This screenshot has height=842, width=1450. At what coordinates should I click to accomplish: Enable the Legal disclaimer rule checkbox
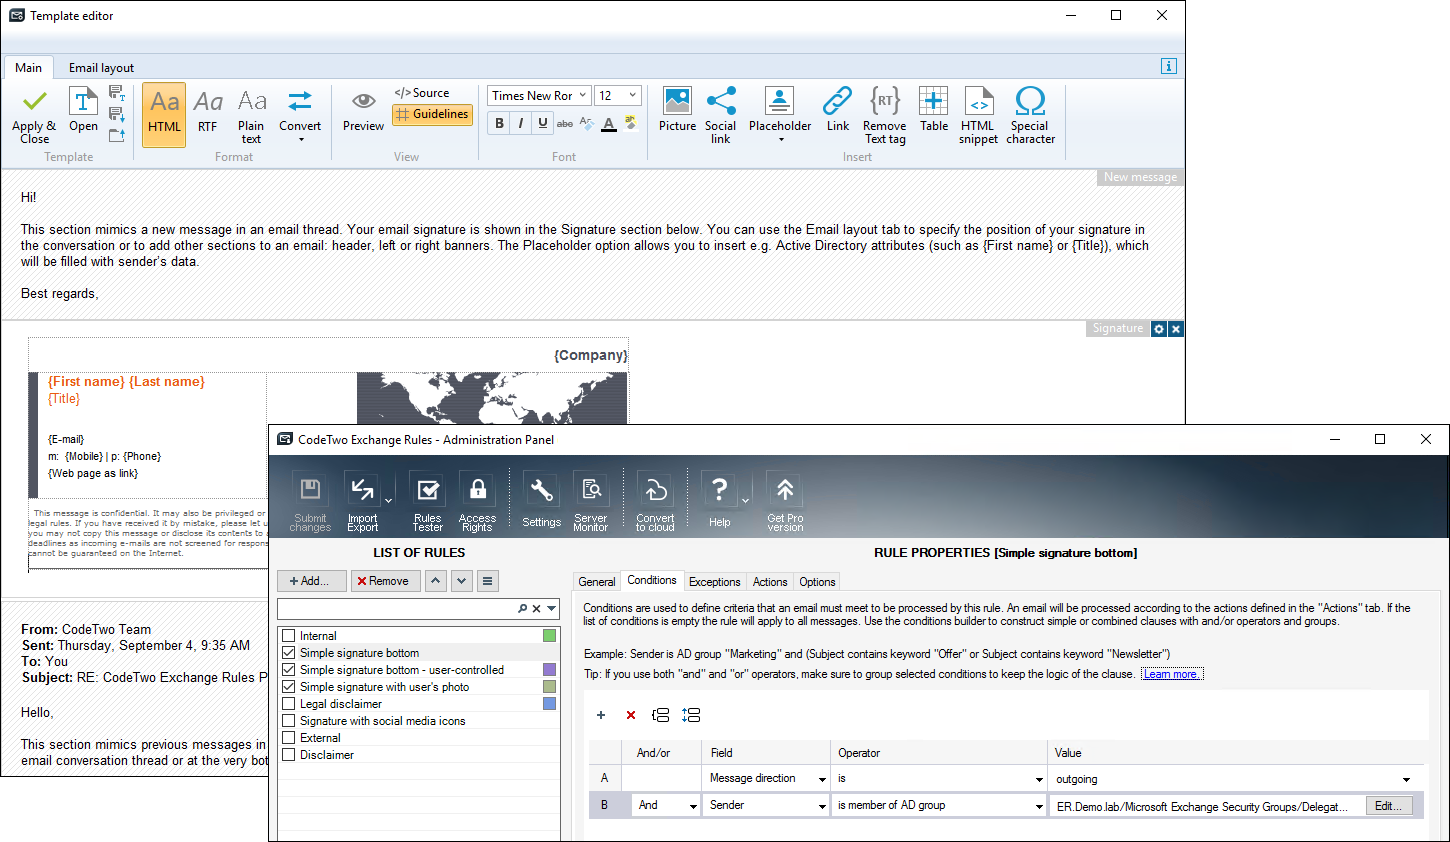(x=289, y=704)
